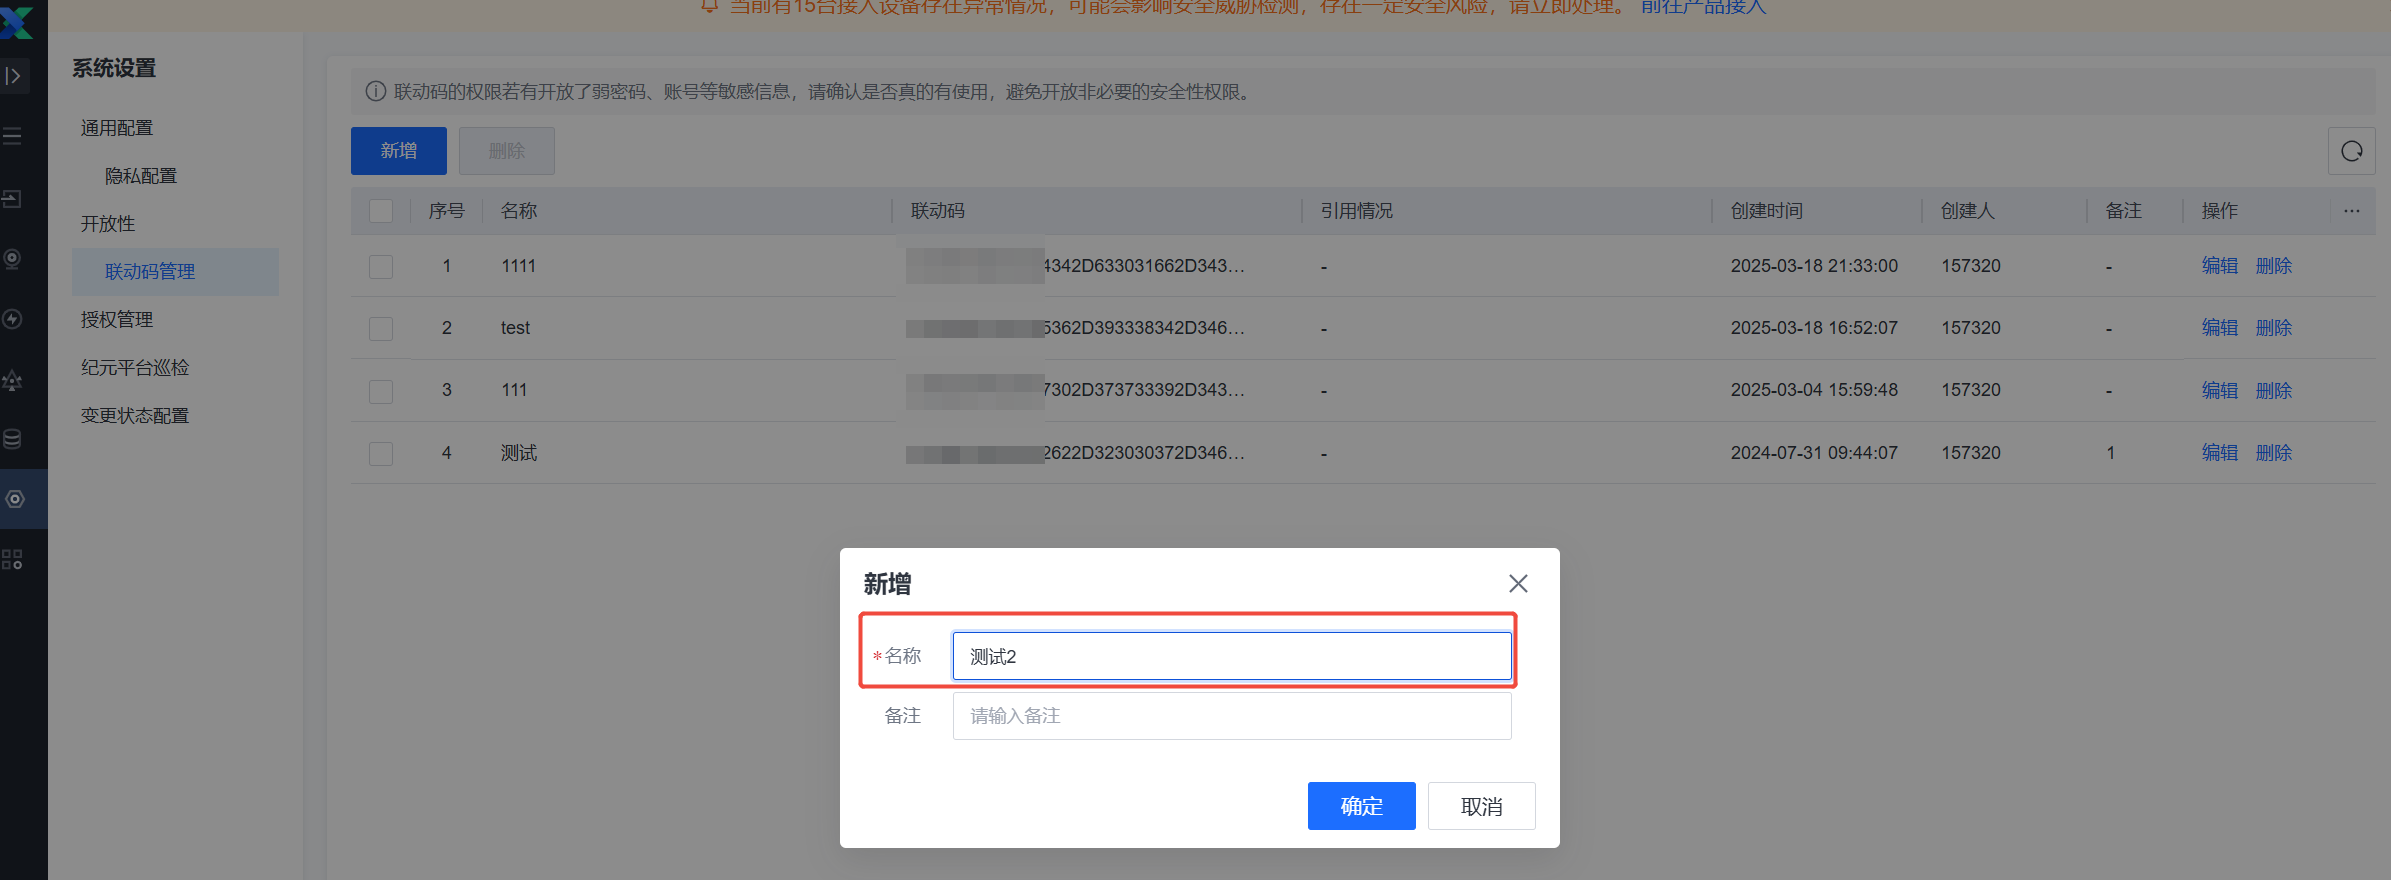Open 授权管理 in the settings menu
The image size is (2391, 880).
(117, 320)
